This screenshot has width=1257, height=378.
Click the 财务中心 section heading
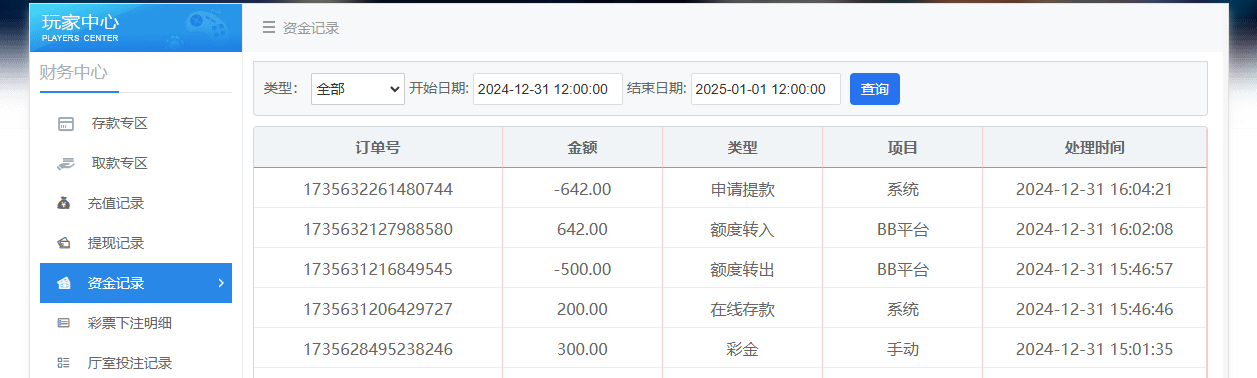coord(73,72)
